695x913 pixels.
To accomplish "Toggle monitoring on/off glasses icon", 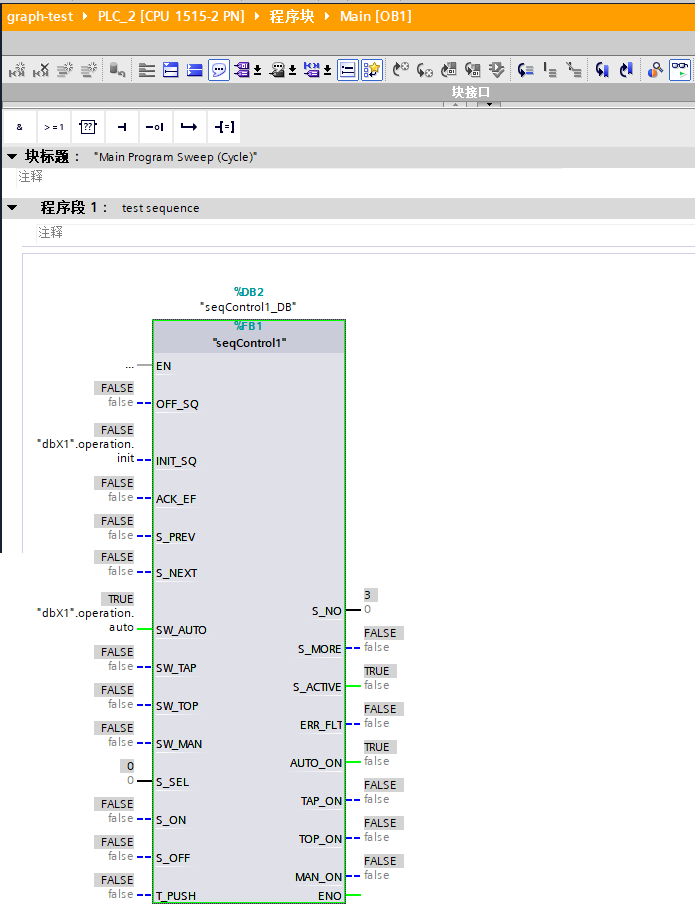I will point(680,70).
